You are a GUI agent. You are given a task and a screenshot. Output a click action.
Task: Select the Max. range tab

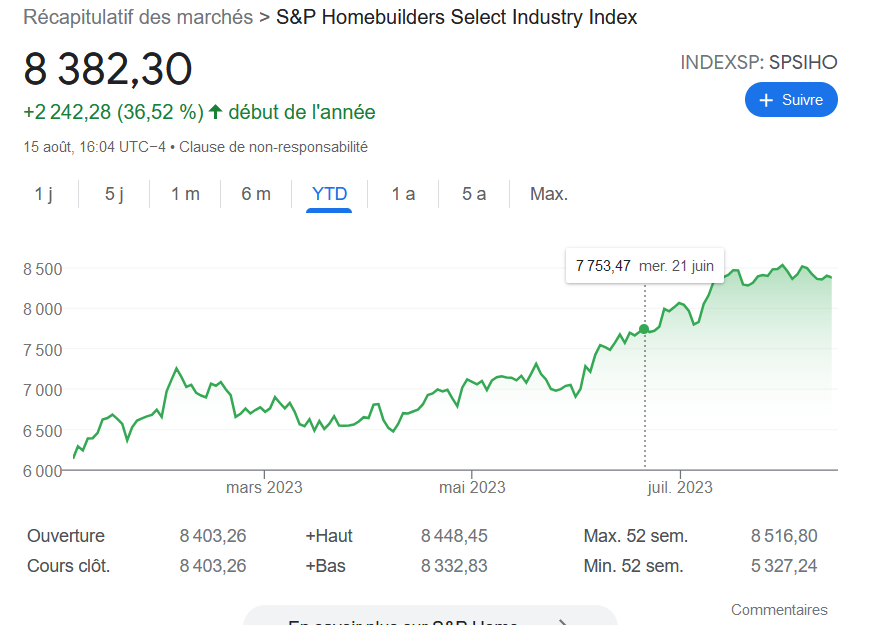[549, 194]
